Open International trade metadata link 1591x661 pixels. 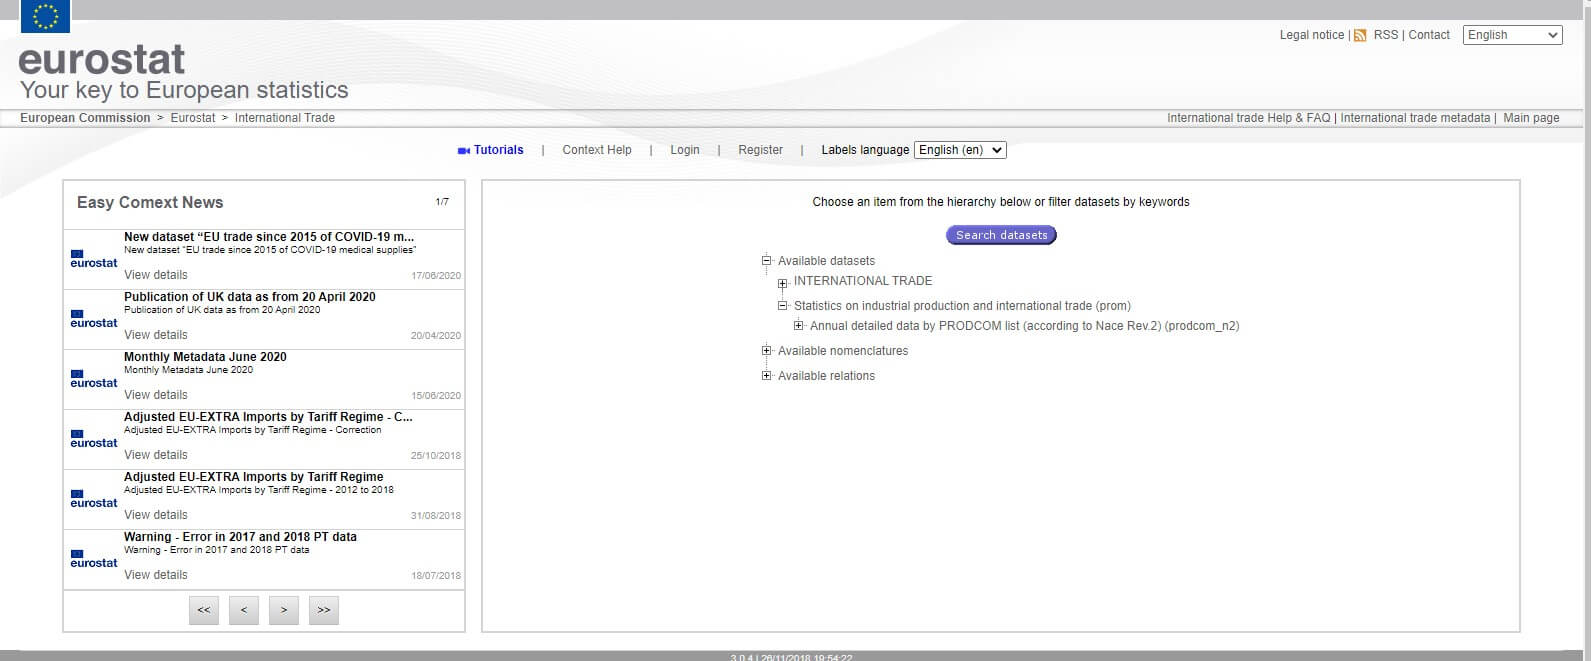click(x=1415, y=118)
